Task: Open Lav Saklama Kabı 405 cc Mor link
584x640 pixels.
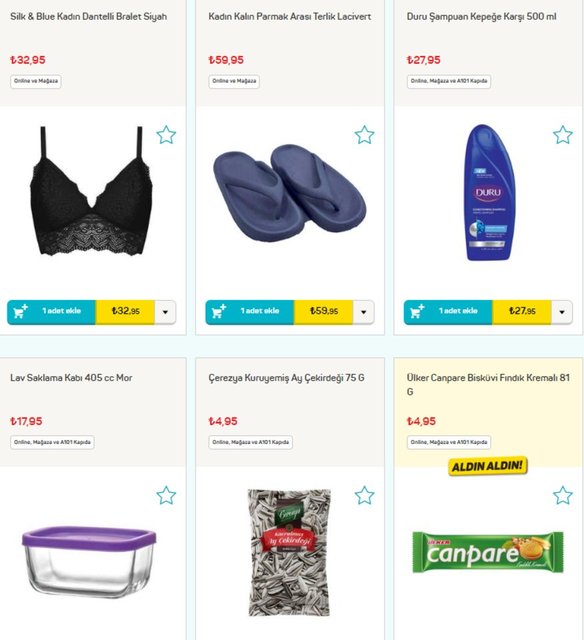Action: click(x=71, y=378)
